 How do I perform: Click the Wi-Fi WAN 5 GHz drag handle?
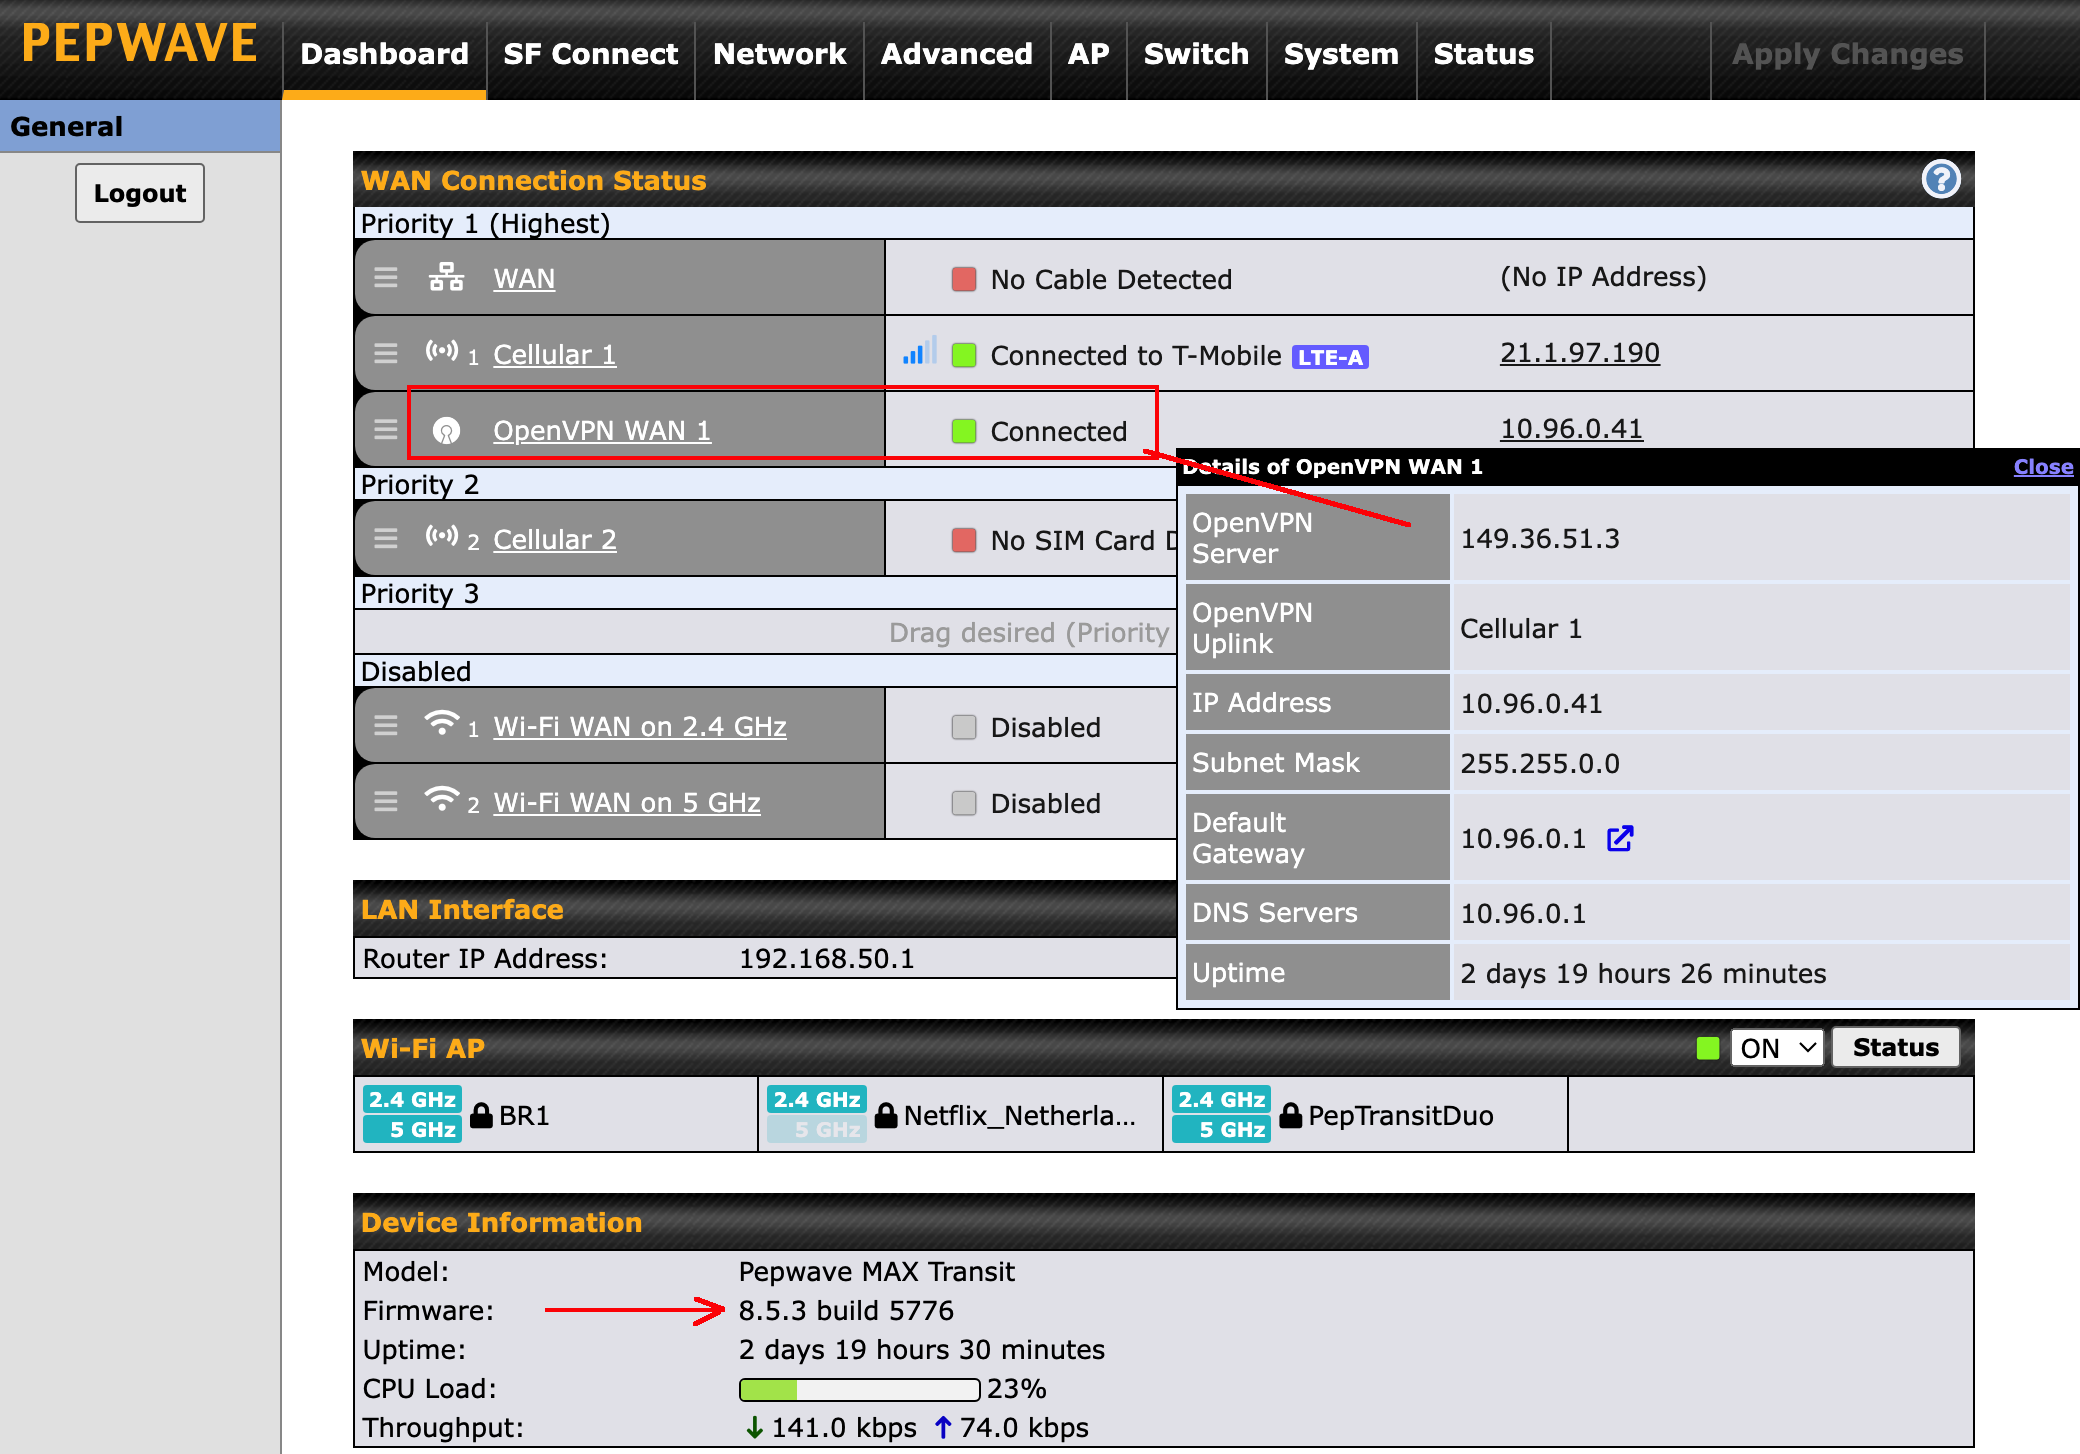386,802
